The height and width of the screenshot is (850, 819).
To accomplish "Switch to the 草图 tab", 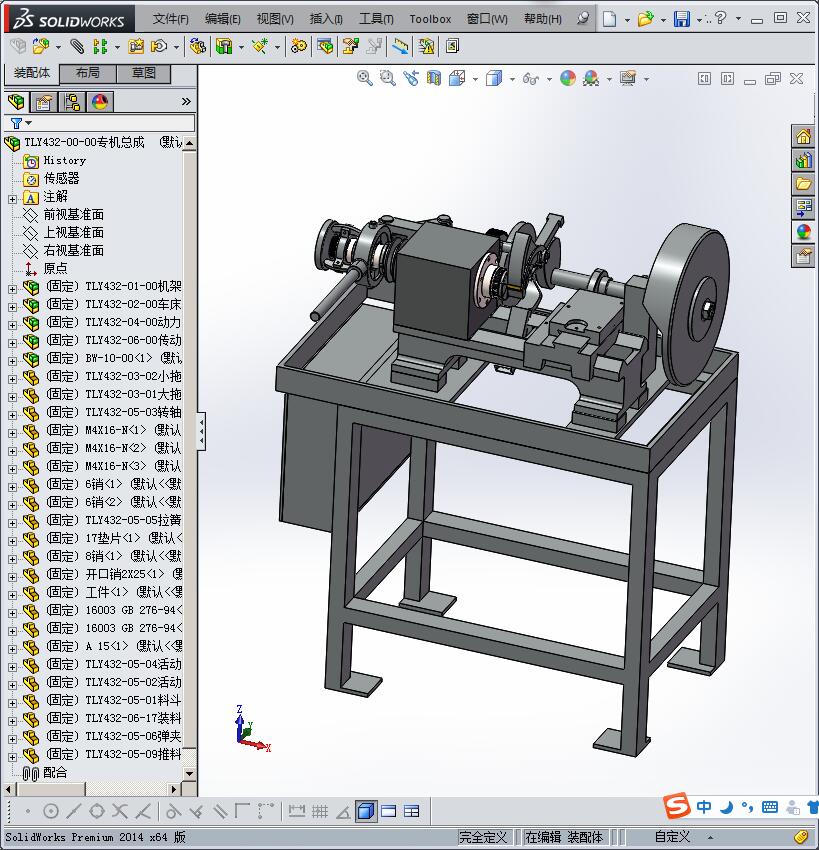I will point(144,73).
